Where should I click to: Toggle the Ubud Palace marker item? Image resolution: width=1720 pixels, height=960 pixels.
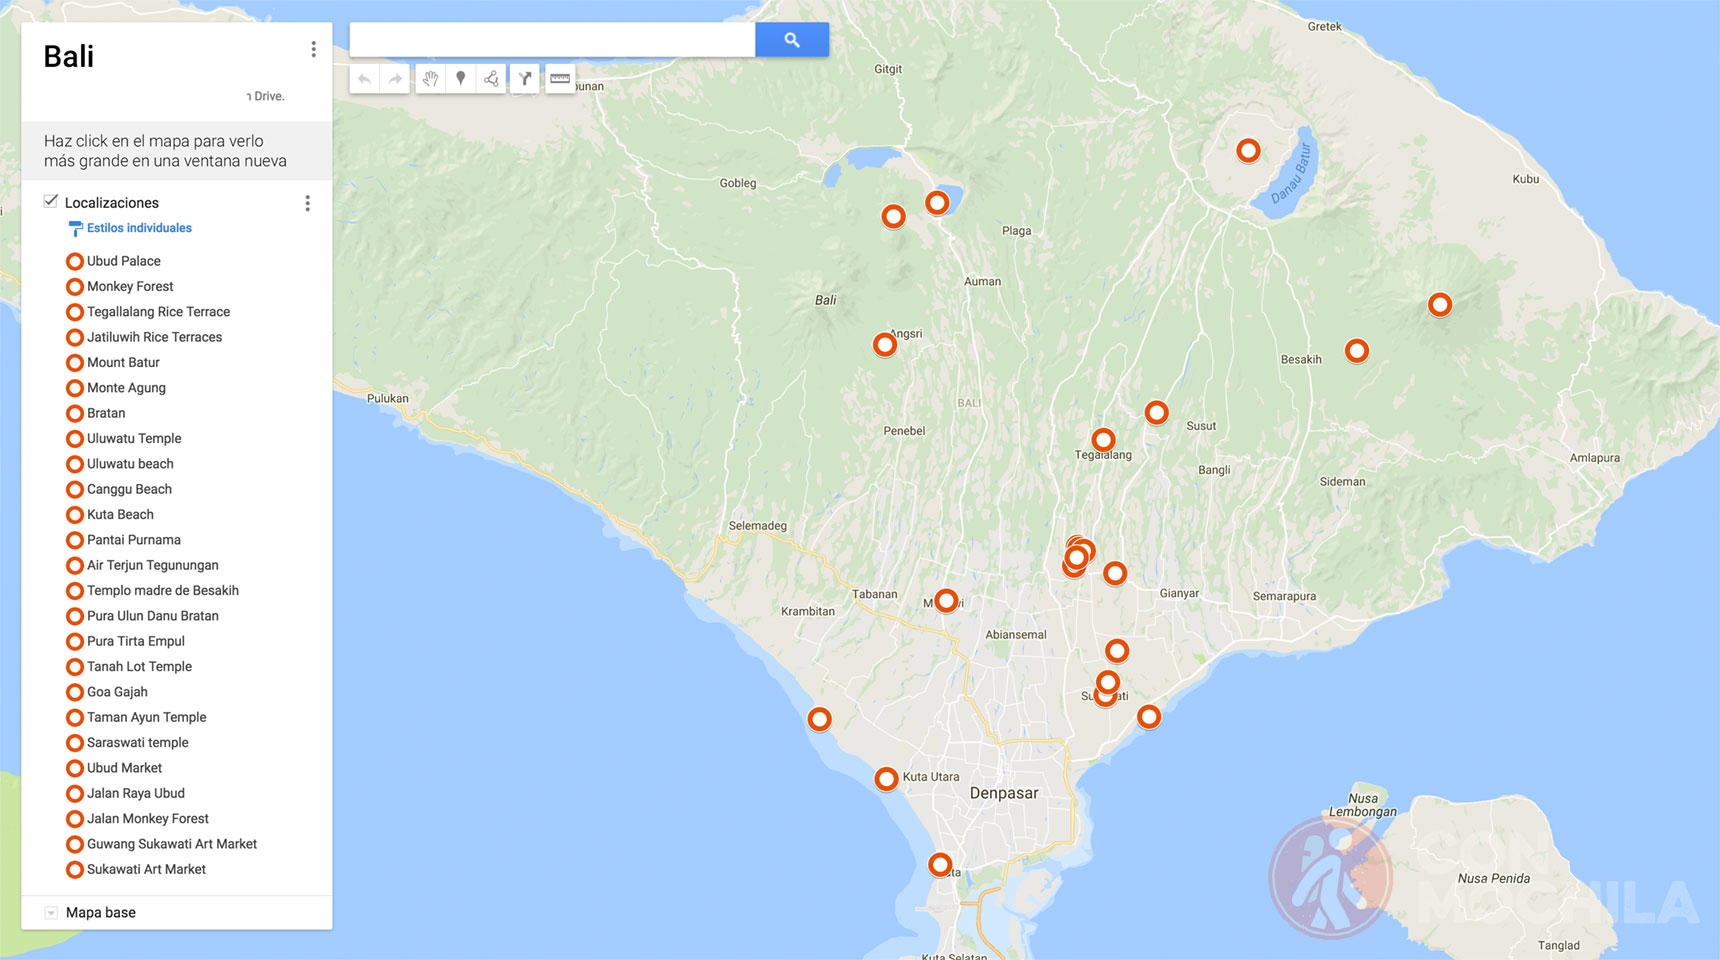[x=123, y=261]
